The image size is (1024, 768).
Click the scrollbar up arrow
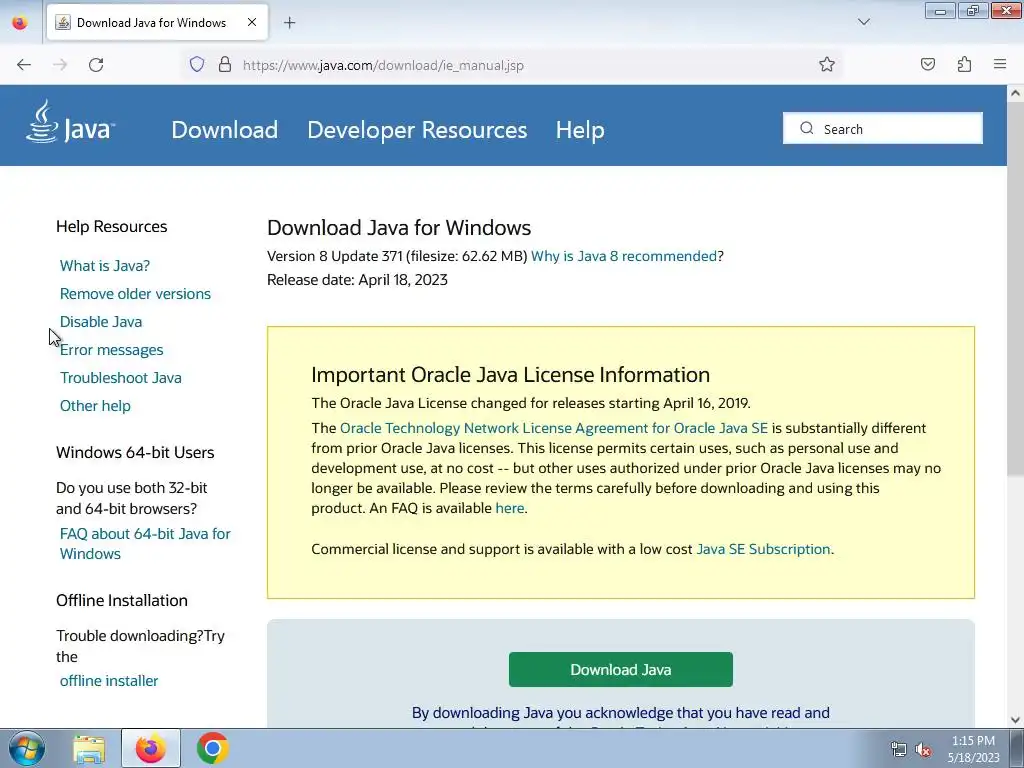(1015, 93)
